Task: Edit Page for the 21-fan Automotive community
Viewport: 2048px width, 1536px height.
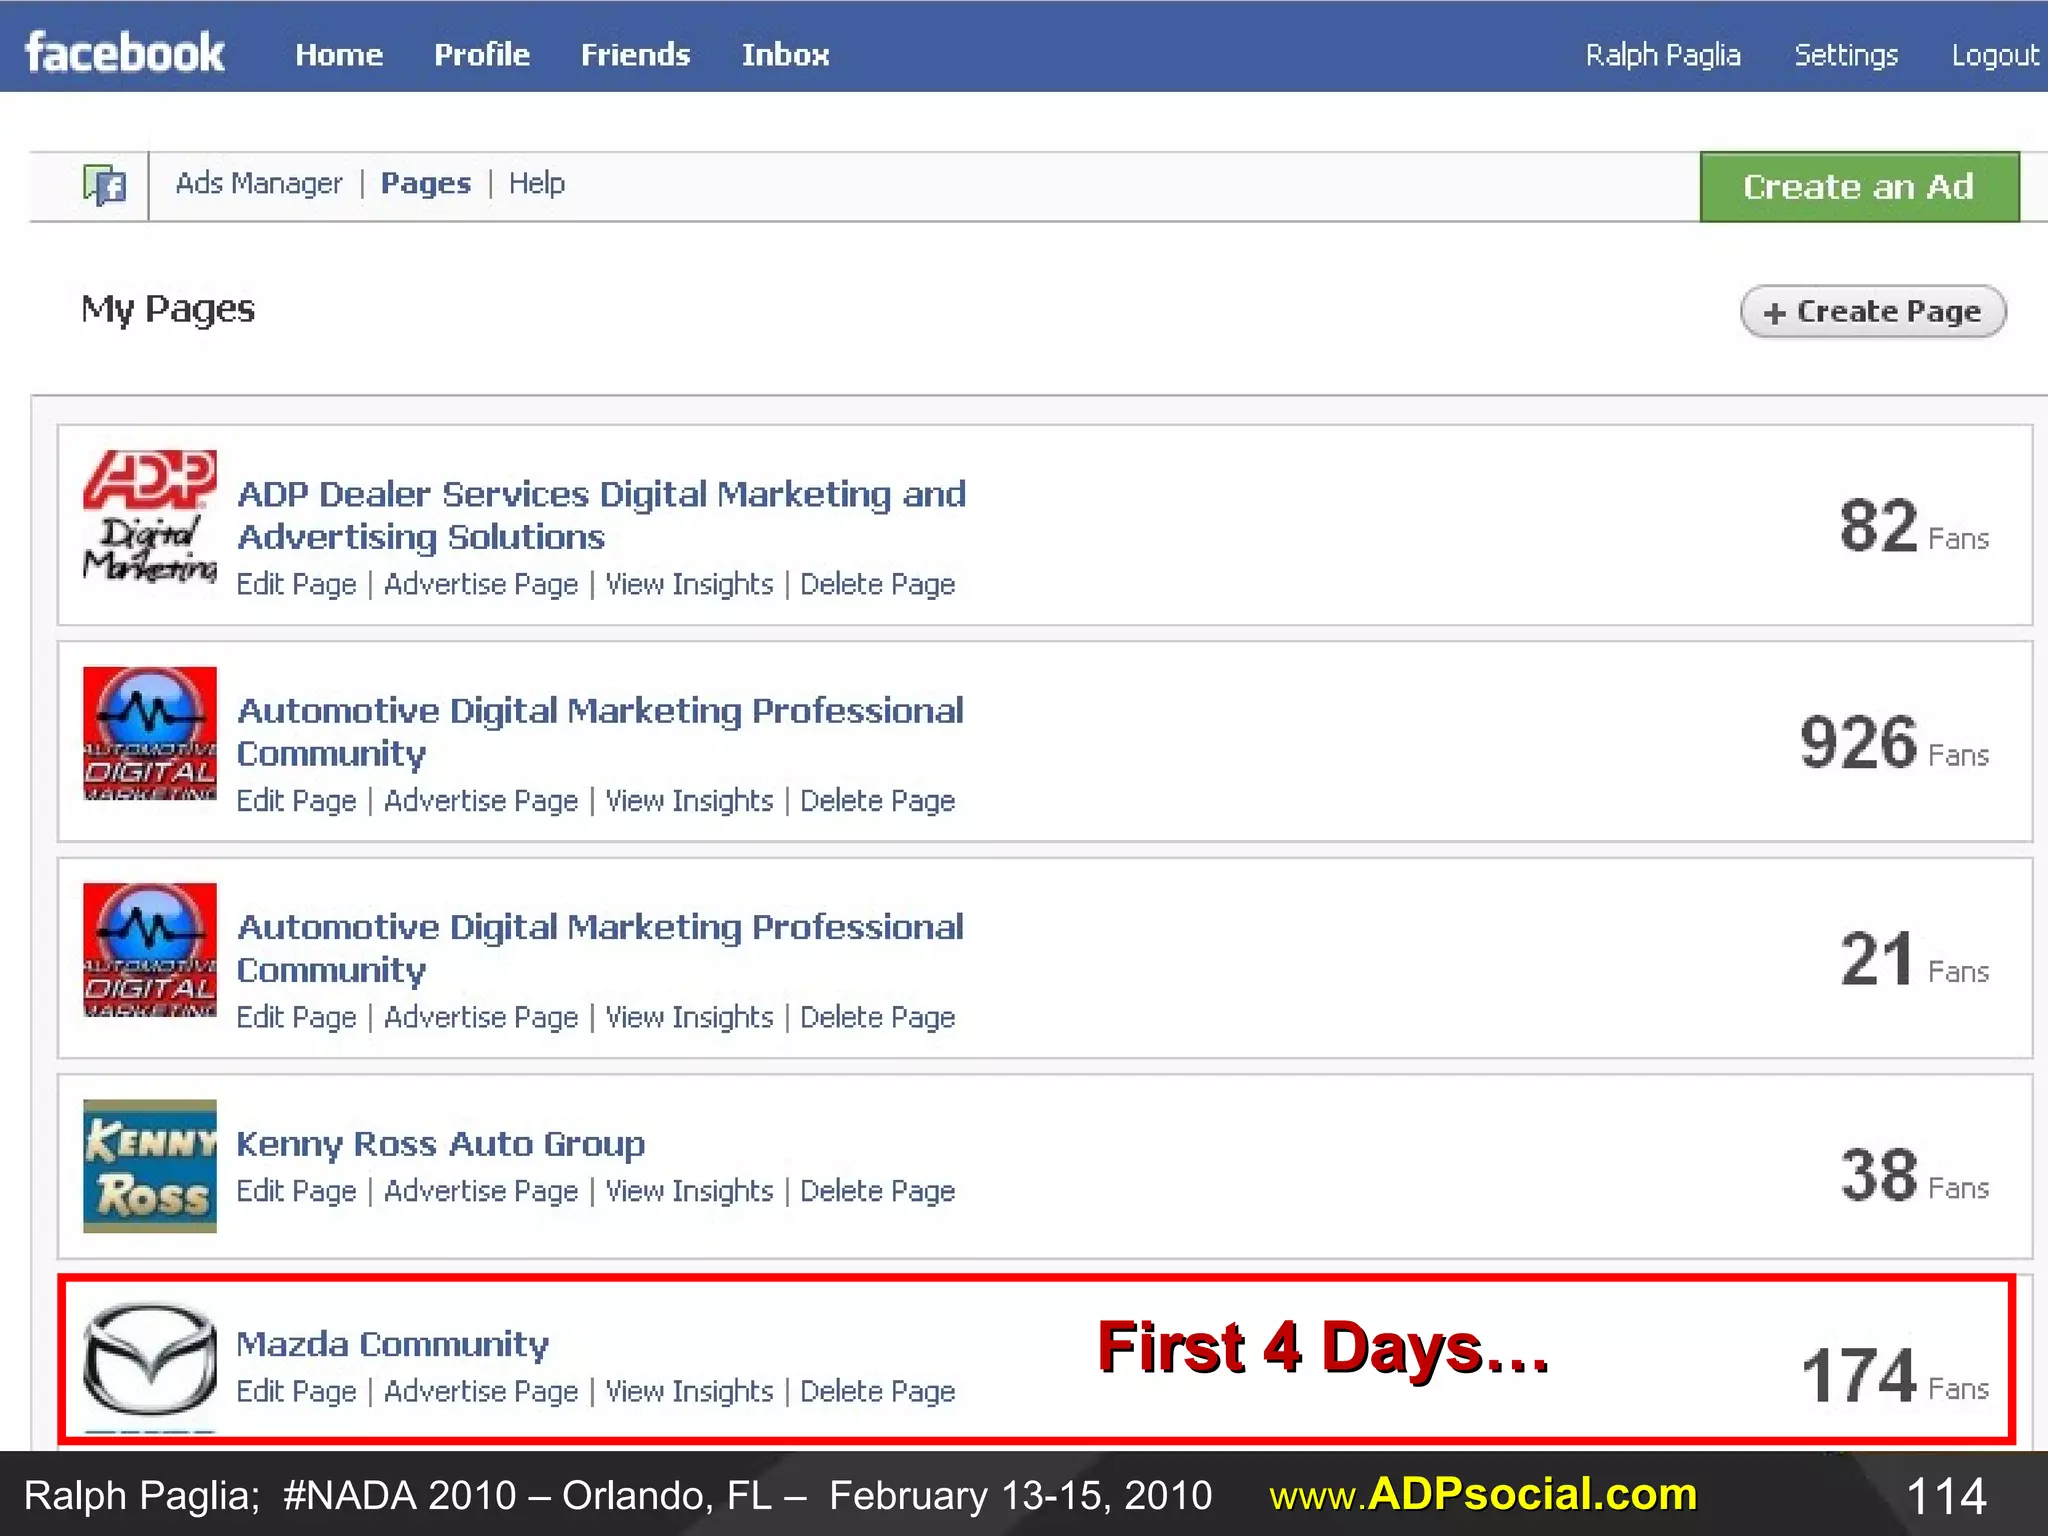Action: pyautogui.click(x=296, y=1017)
